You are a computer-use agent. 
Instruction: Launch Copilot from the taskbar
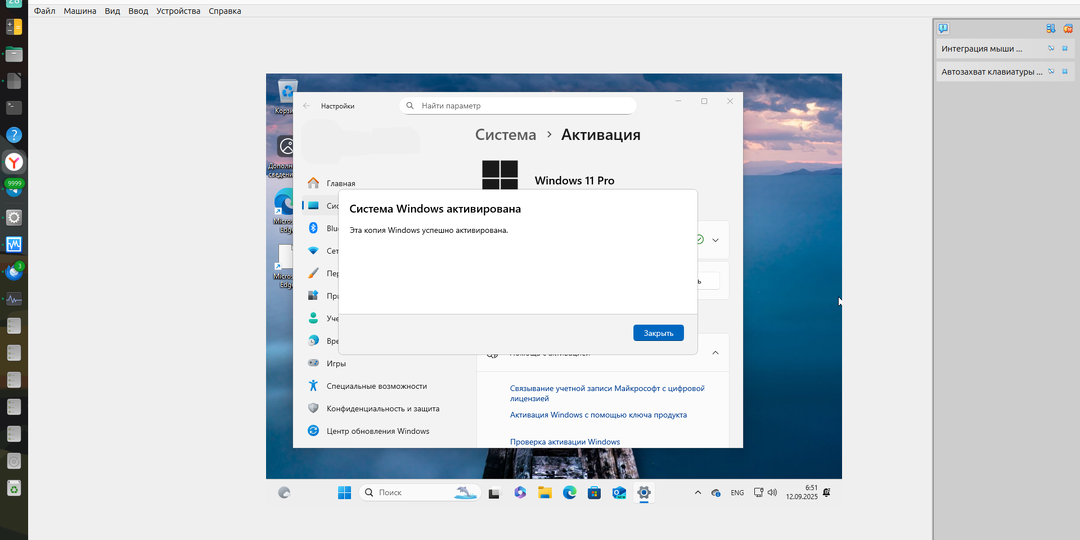[x=519, y=492]
